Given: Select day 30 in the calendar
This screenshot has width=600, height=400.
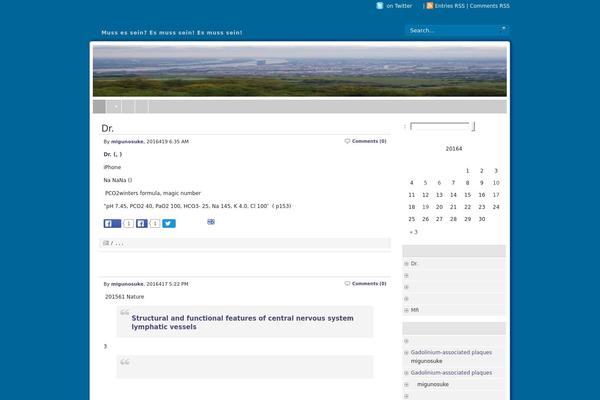Looking at the screenshot, I should (x=482, y=219).
